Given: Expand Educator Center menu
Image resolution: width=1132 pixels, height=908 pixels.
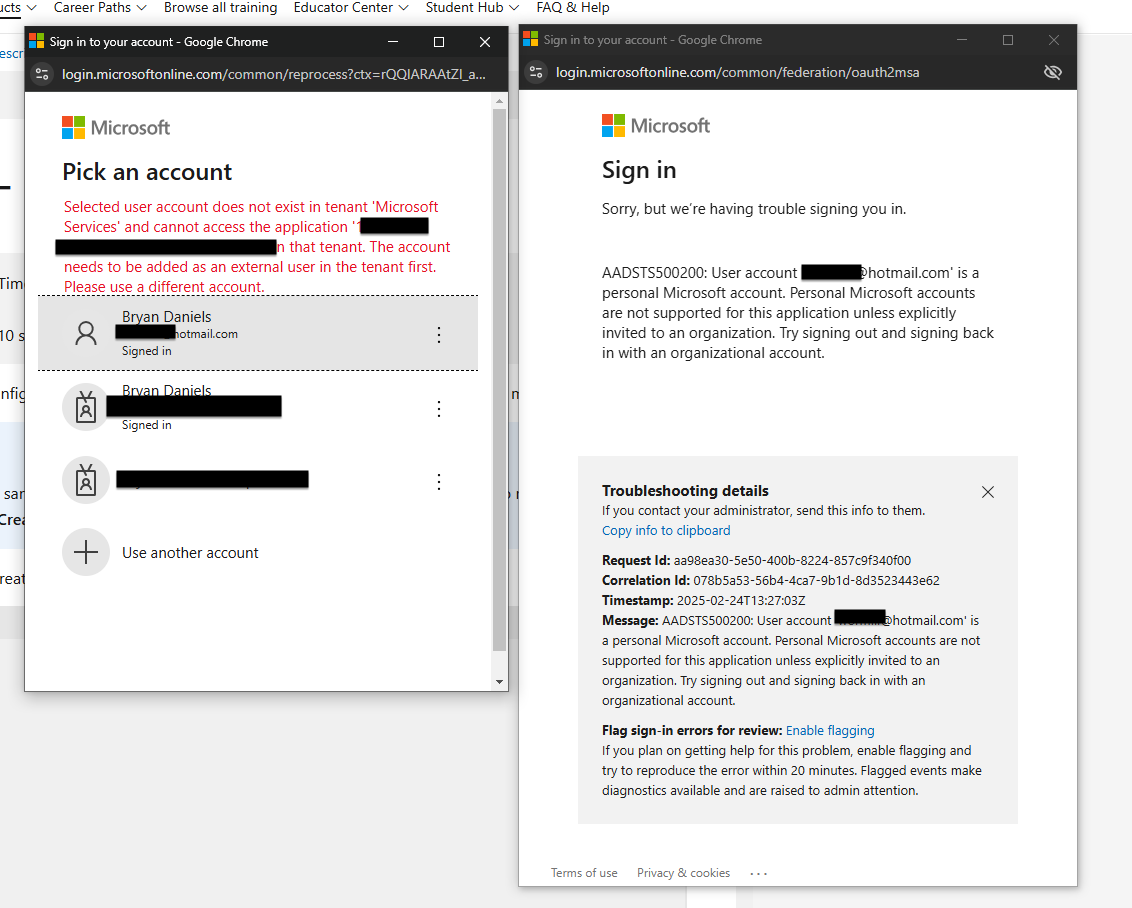Looking at the screenshot, I should pyautogui.click(x=351, y=7).
